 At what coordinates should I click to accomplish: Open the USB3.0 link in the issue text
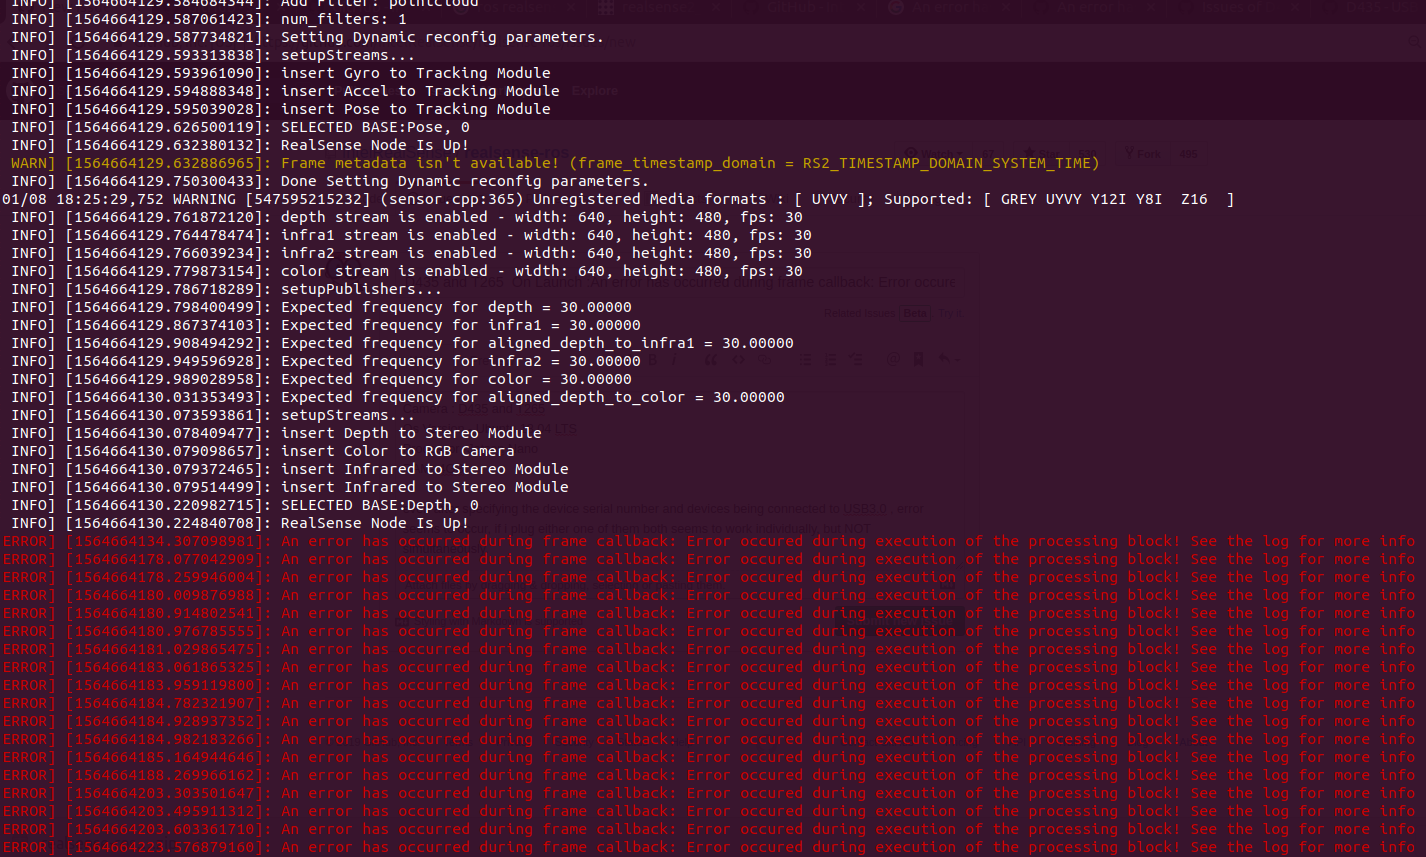[x=865, y=509]
